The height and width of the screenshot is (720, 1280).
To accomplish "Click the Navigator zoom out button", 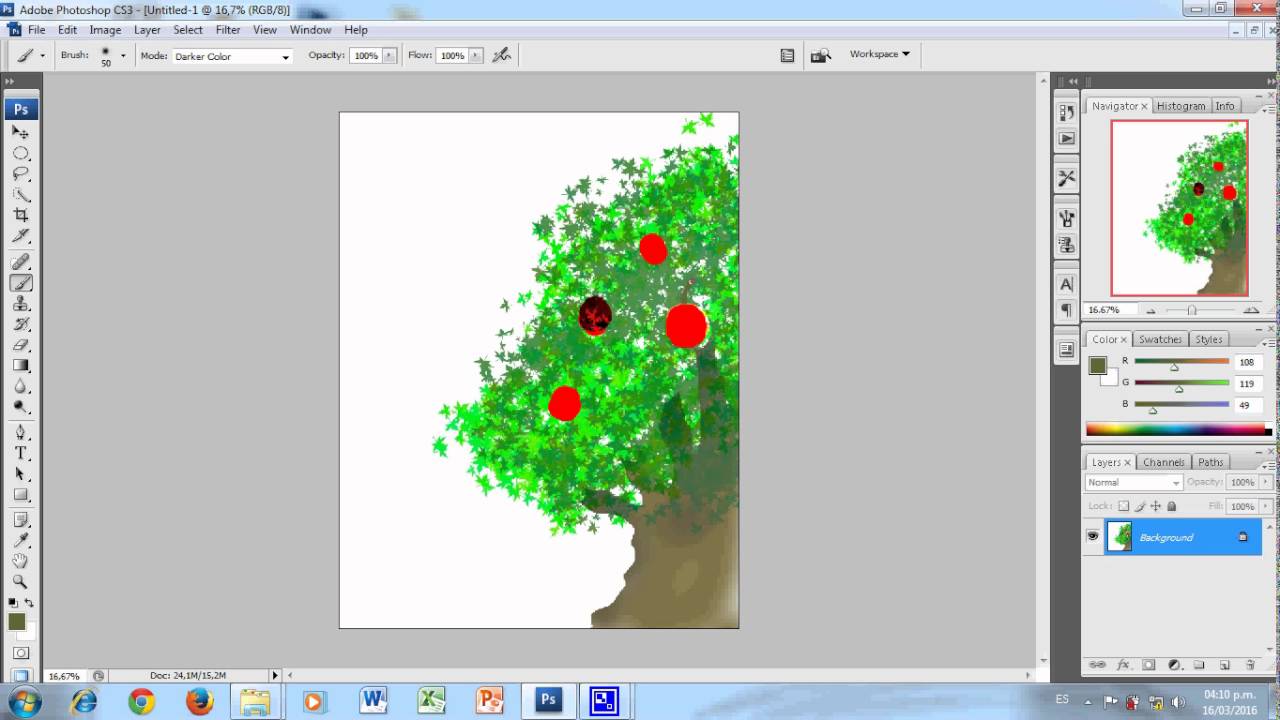I will (x=1151, y=311).
